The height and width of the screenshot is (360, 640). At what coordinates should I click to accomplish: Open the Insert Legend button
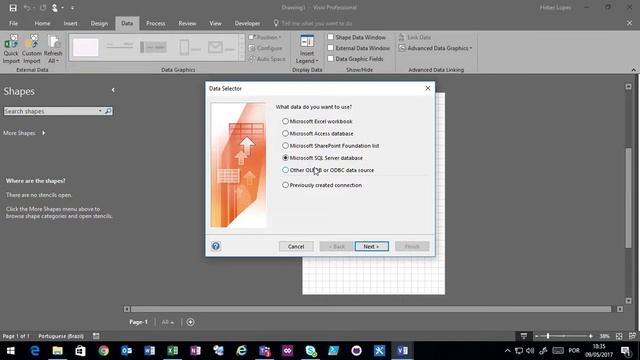point(307,49)
